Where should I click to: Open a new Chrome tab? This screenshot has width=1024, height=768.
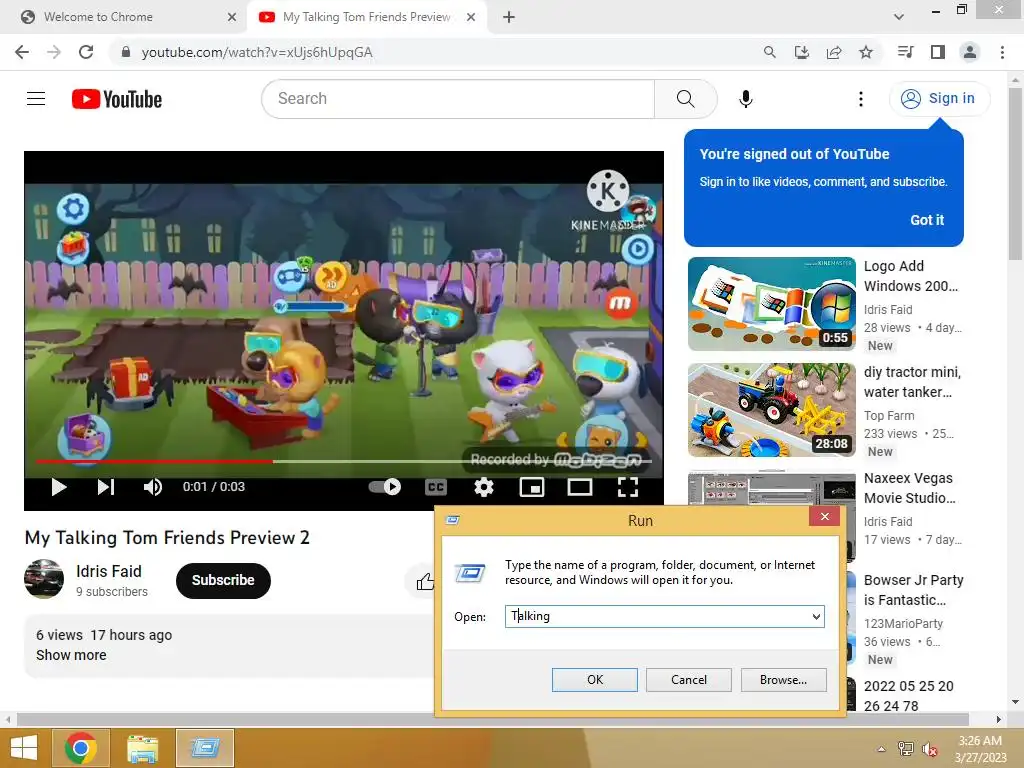[509, 17]
